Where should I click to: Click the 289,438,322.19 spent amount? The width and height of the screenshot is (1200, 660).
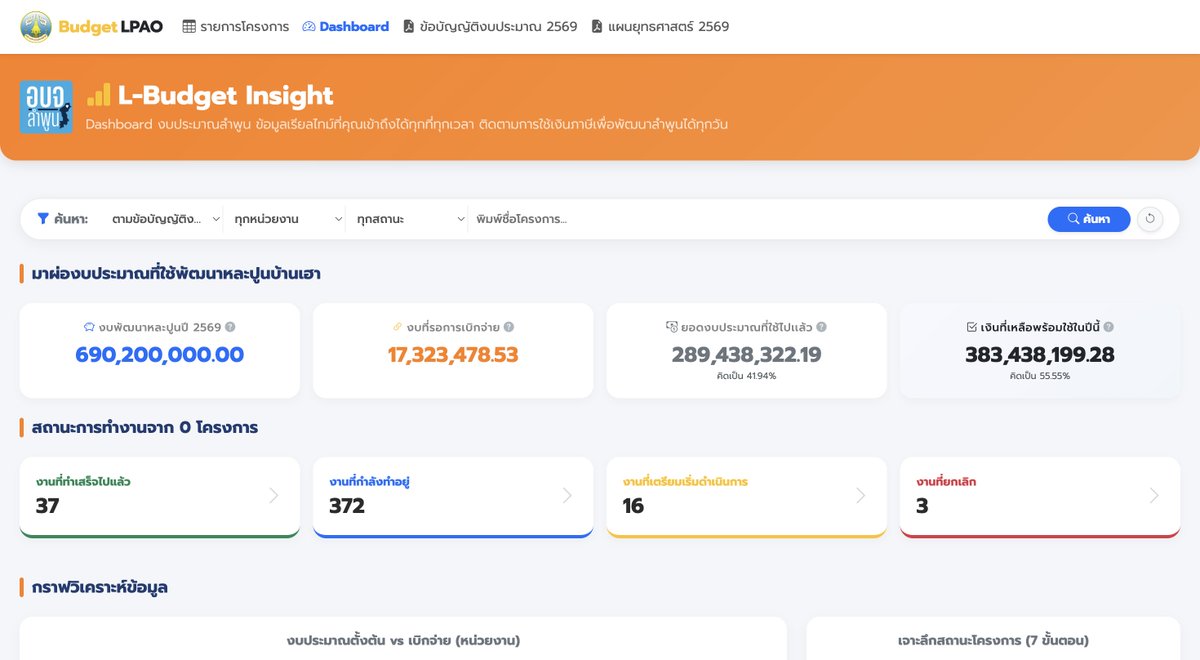(x=746, y=354)
